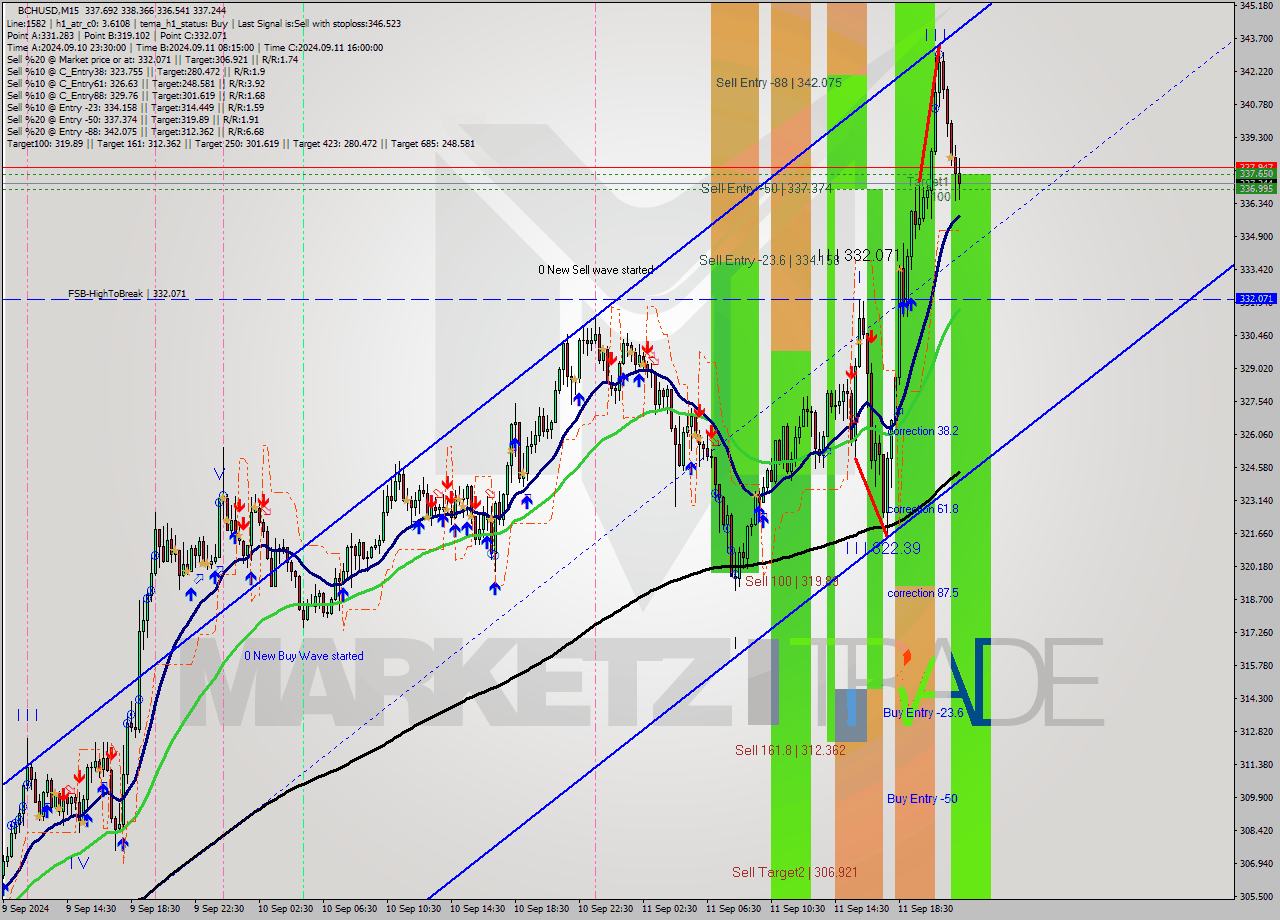Select the 'Sell Entry -50 | 337.374' label
Viewport: 1280px width, 920px height.
766,188
